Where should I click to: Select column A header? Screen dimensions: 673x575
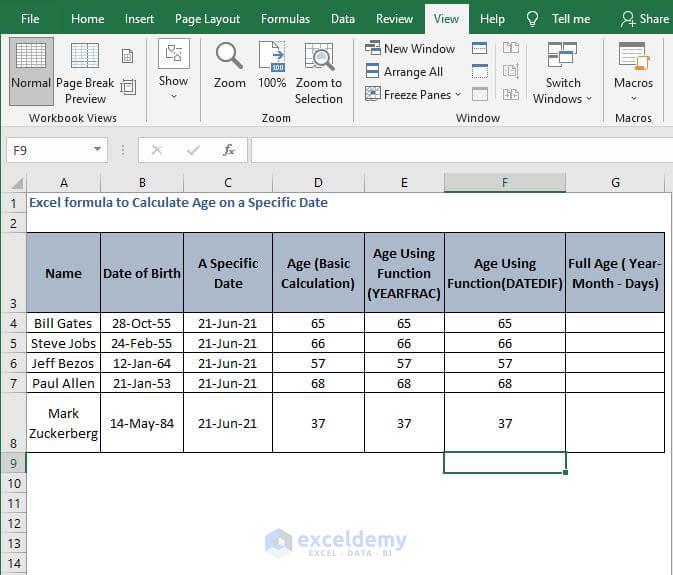coord(64,183)
